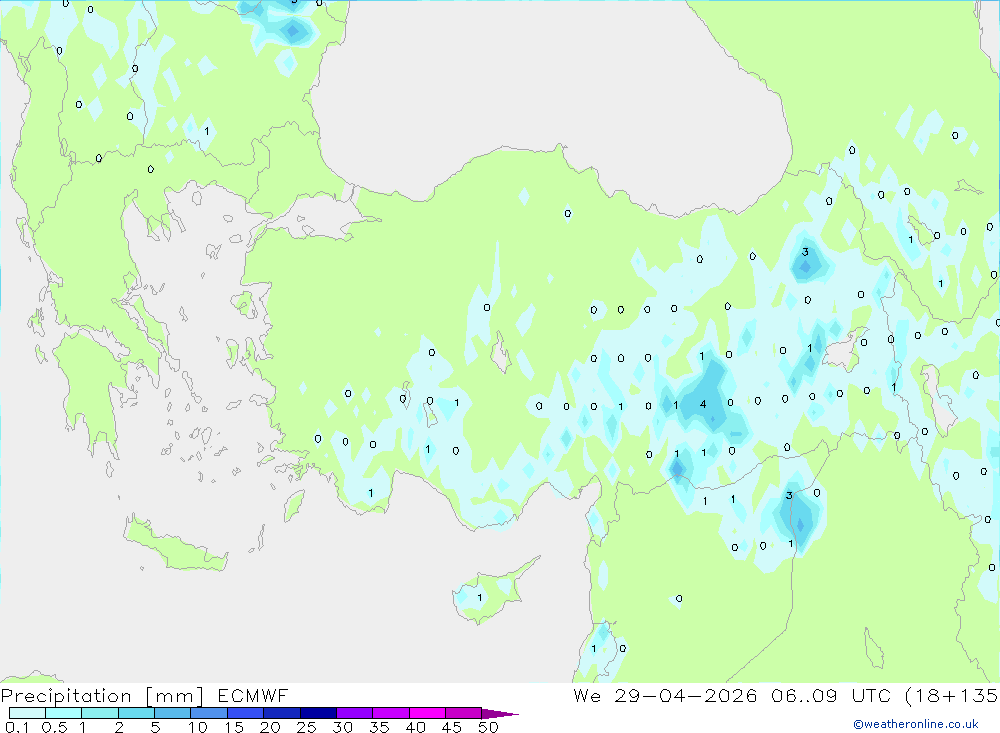The height and width of the screenshot is (733, 1000).
Task: Click the date '29-04-2026' text
Action: click(x=686, y=695)
